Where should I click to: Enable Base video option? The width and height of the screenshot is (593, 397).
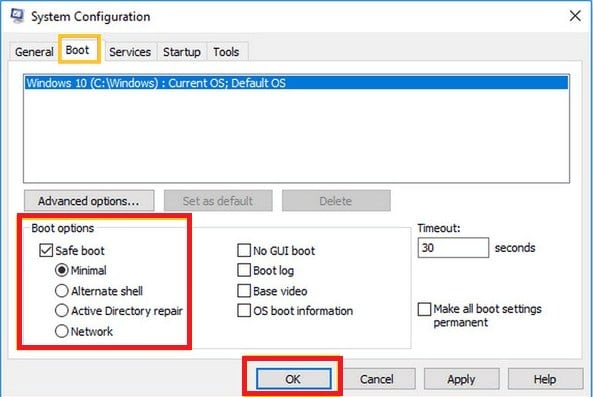click(x=244, y=291)
